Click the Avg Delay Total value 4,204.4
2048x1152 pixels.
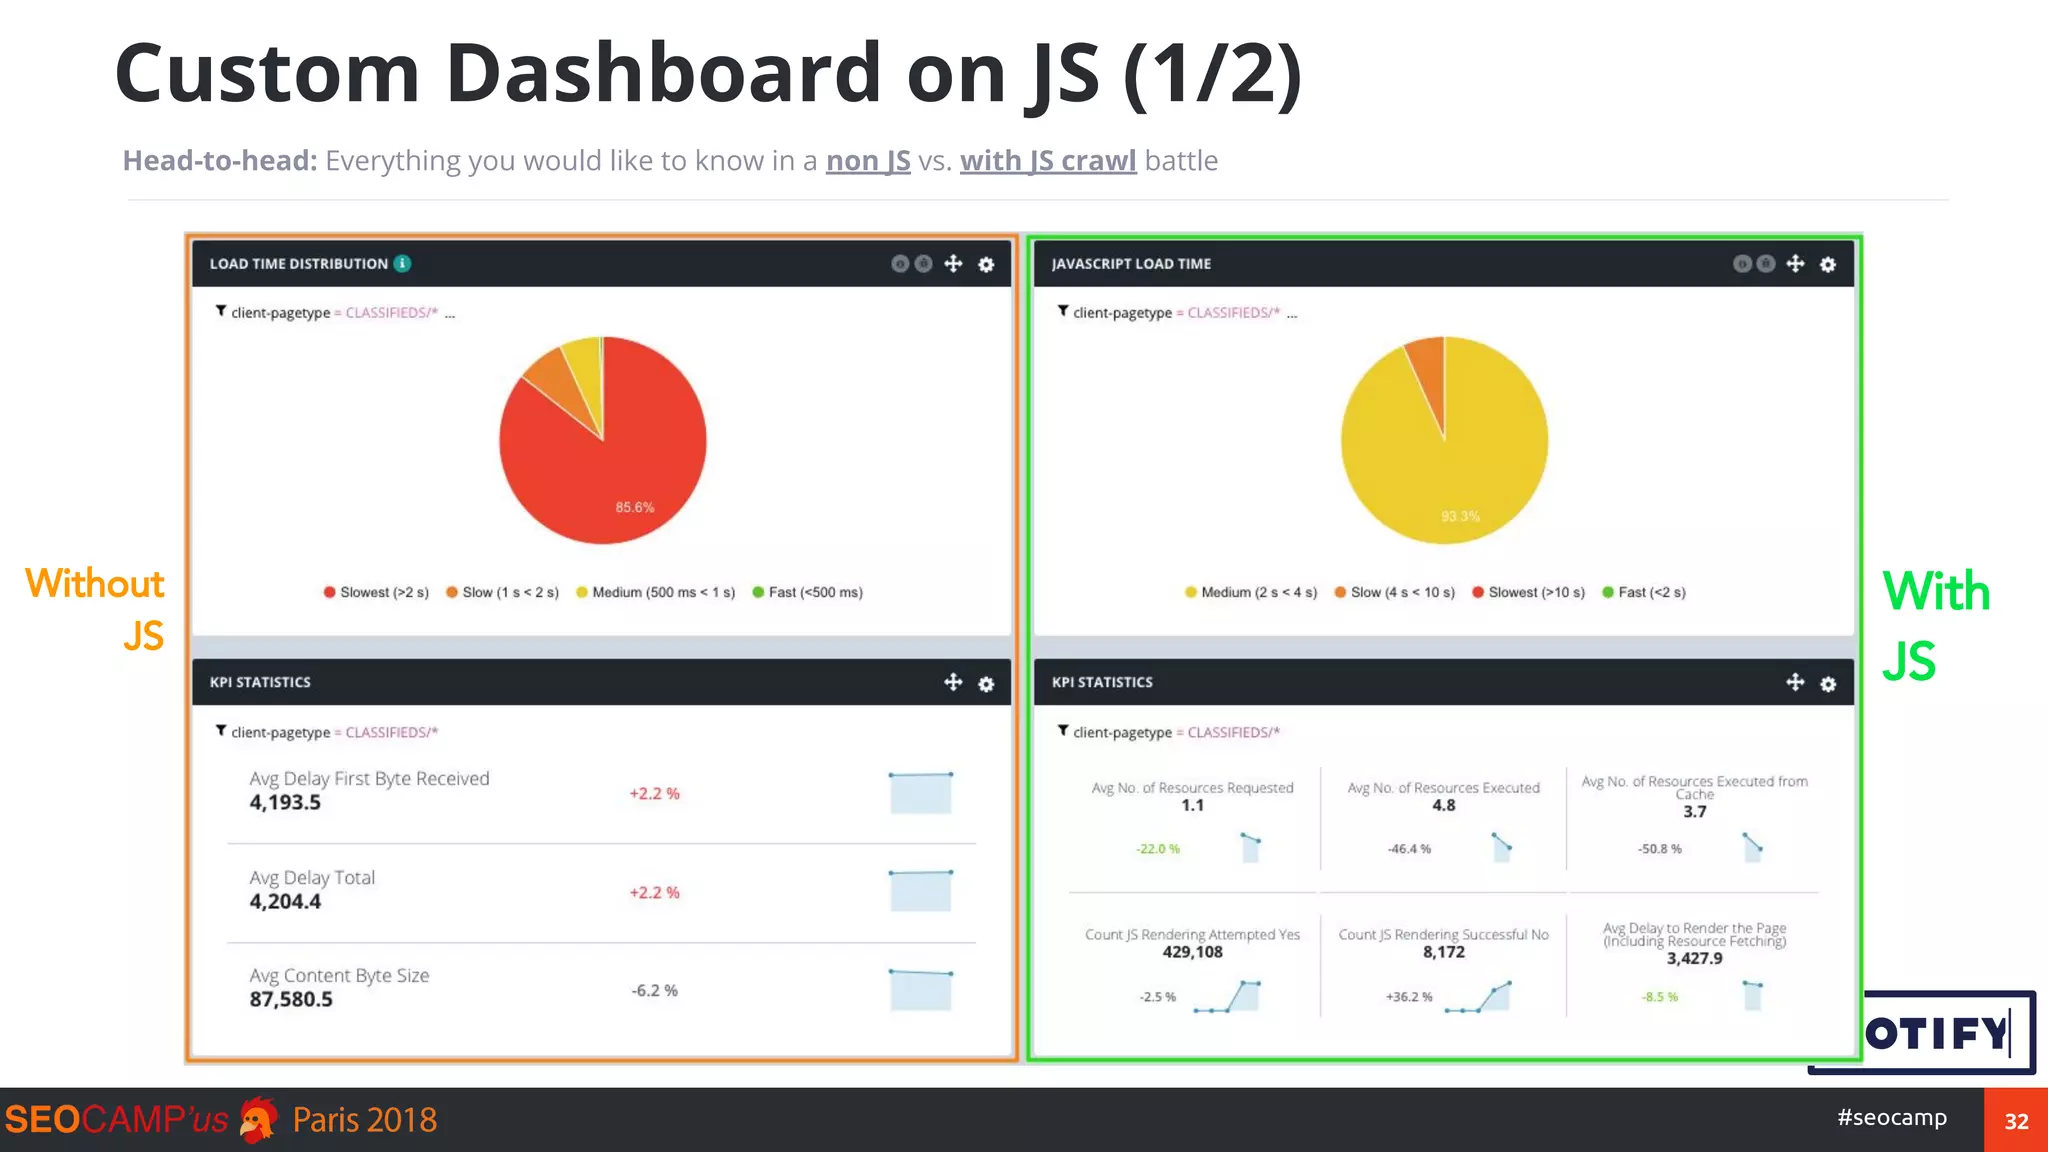point(285,901)
